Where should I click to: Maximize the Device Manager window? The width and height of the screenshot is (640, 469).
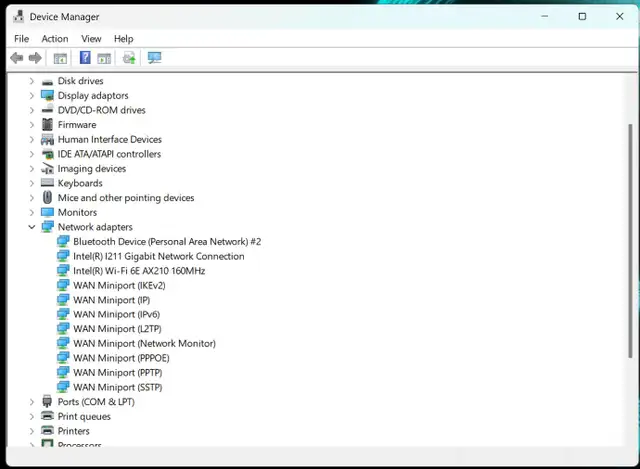pos(582,16)
